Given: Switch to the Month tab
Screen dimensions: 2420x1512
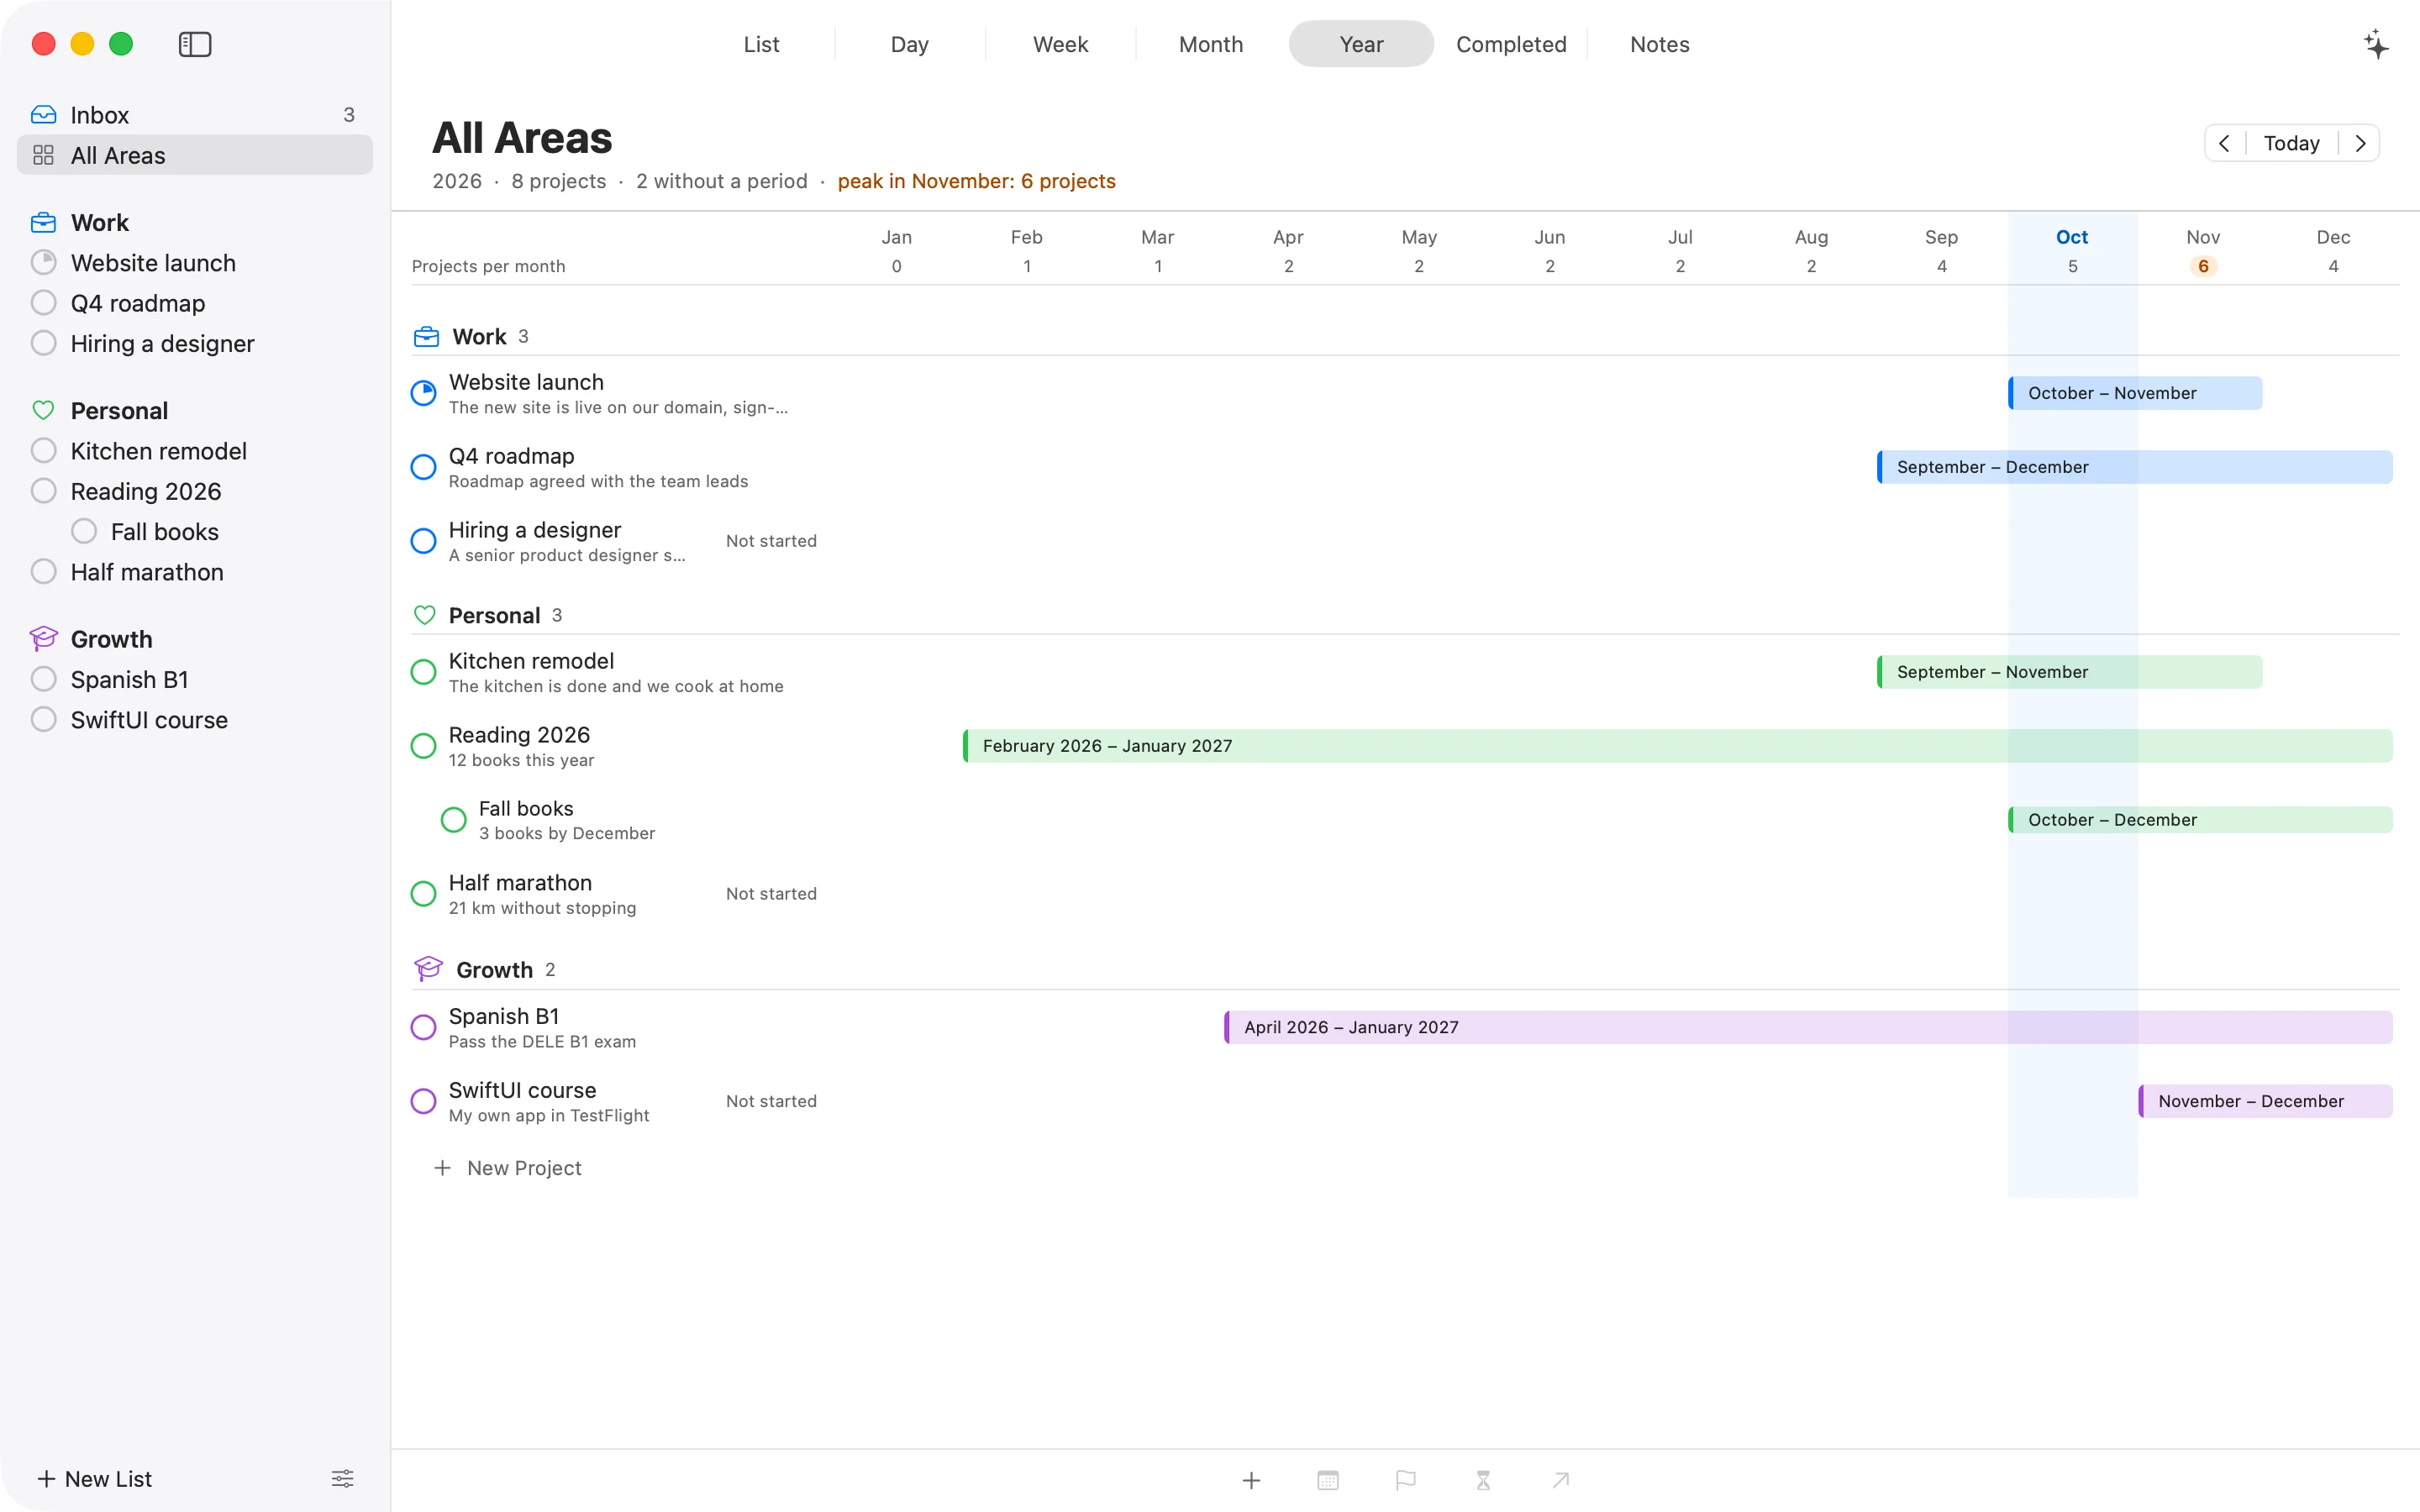Looking at the screenshot, I should [x=1210, y=44].
